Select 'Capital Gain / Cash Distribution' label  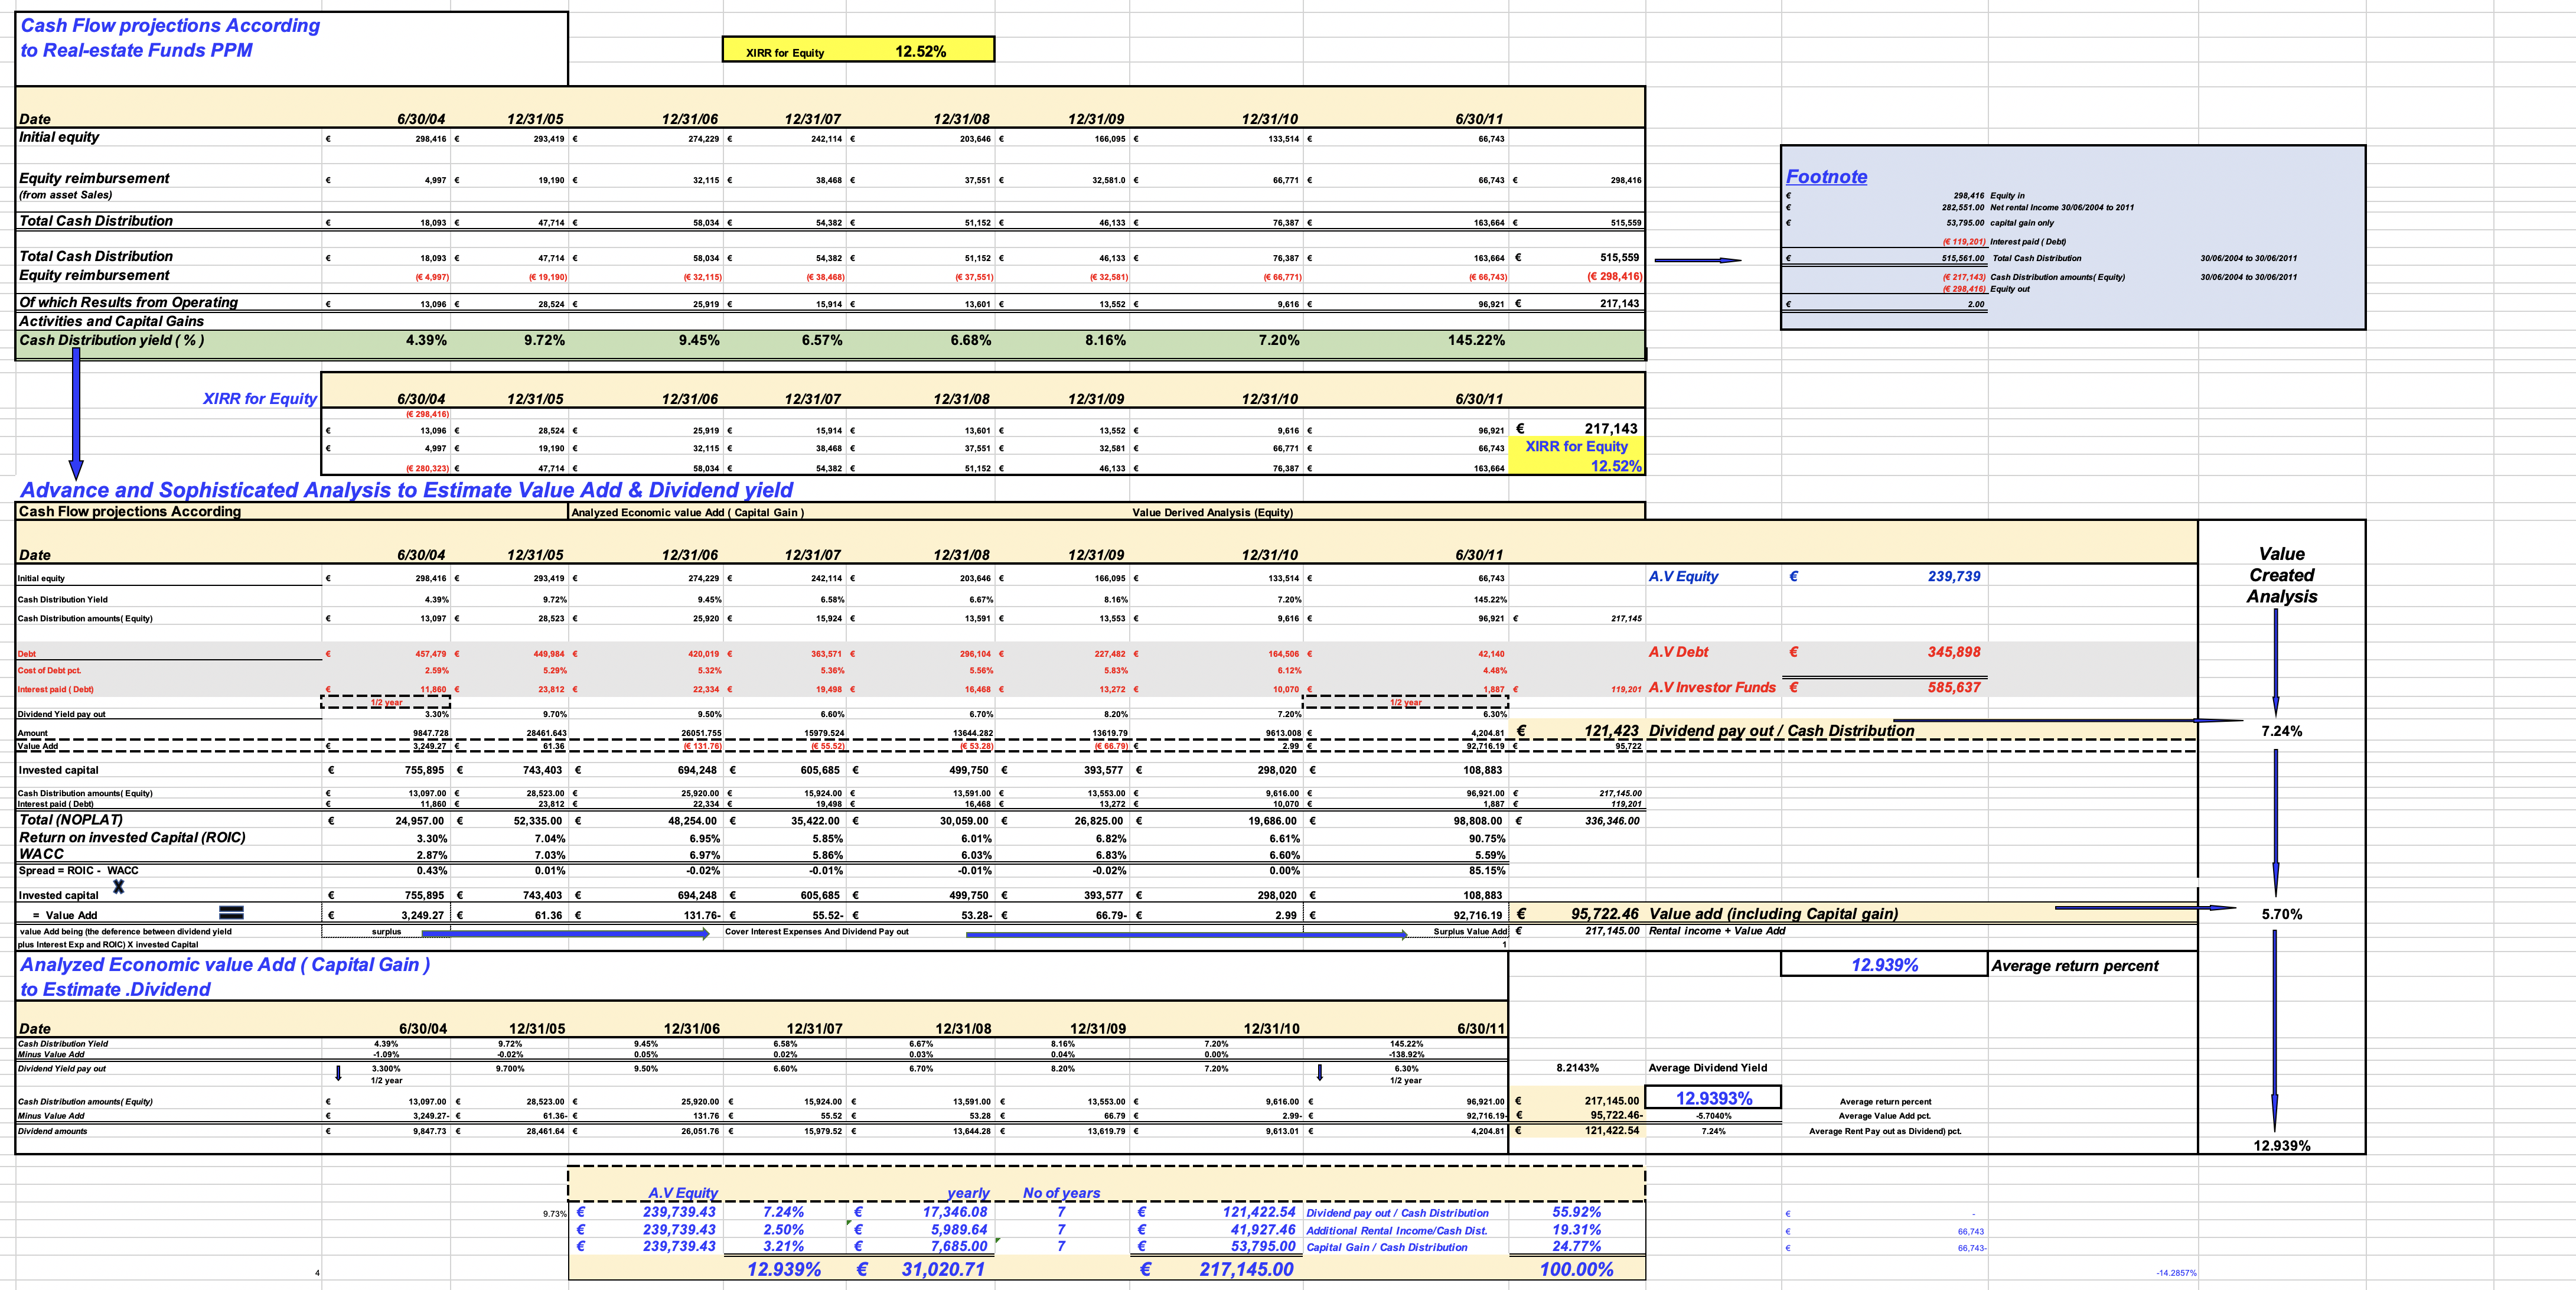coord(1386,1247)
